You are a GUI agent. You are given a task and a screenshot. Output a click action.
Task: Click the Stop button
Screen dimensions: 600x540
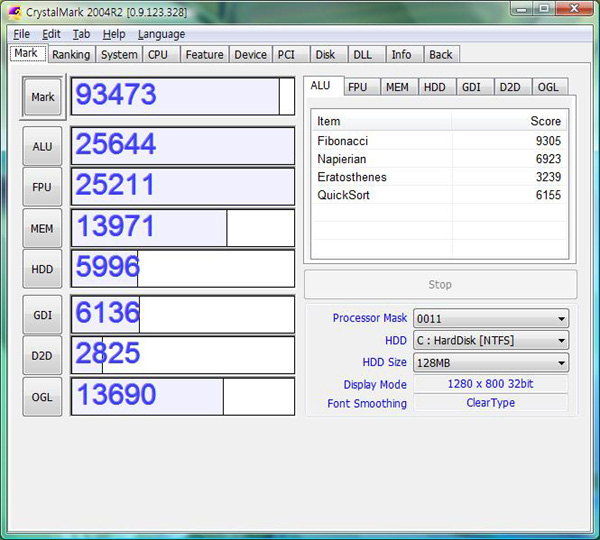point(440,284)
